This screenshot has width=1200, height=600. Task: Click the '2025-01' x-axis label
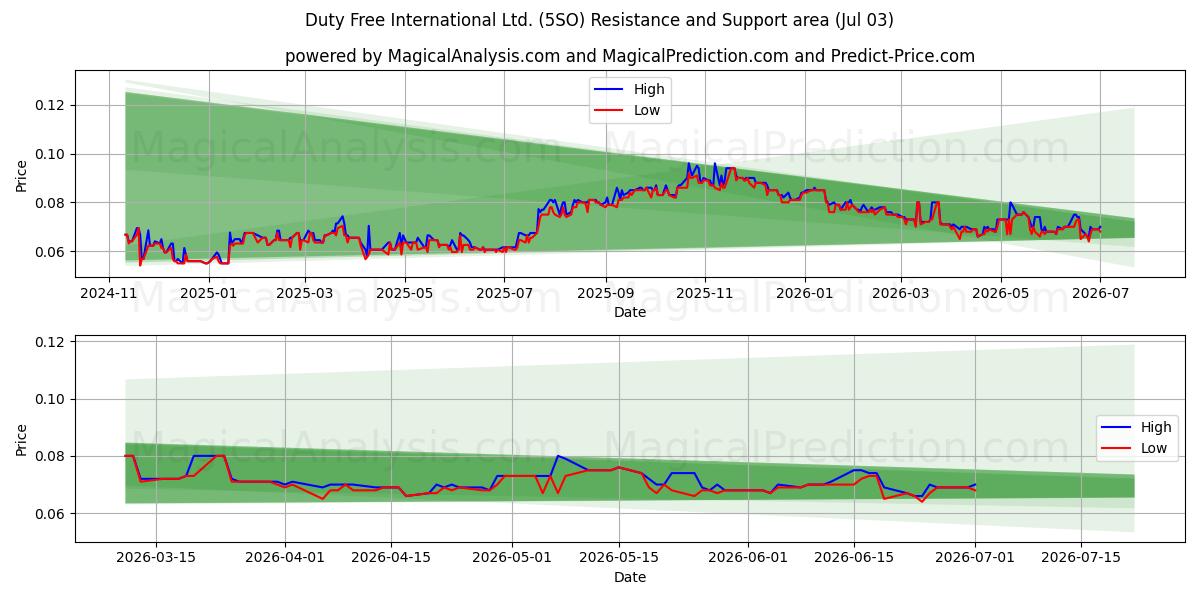(210, 293)
